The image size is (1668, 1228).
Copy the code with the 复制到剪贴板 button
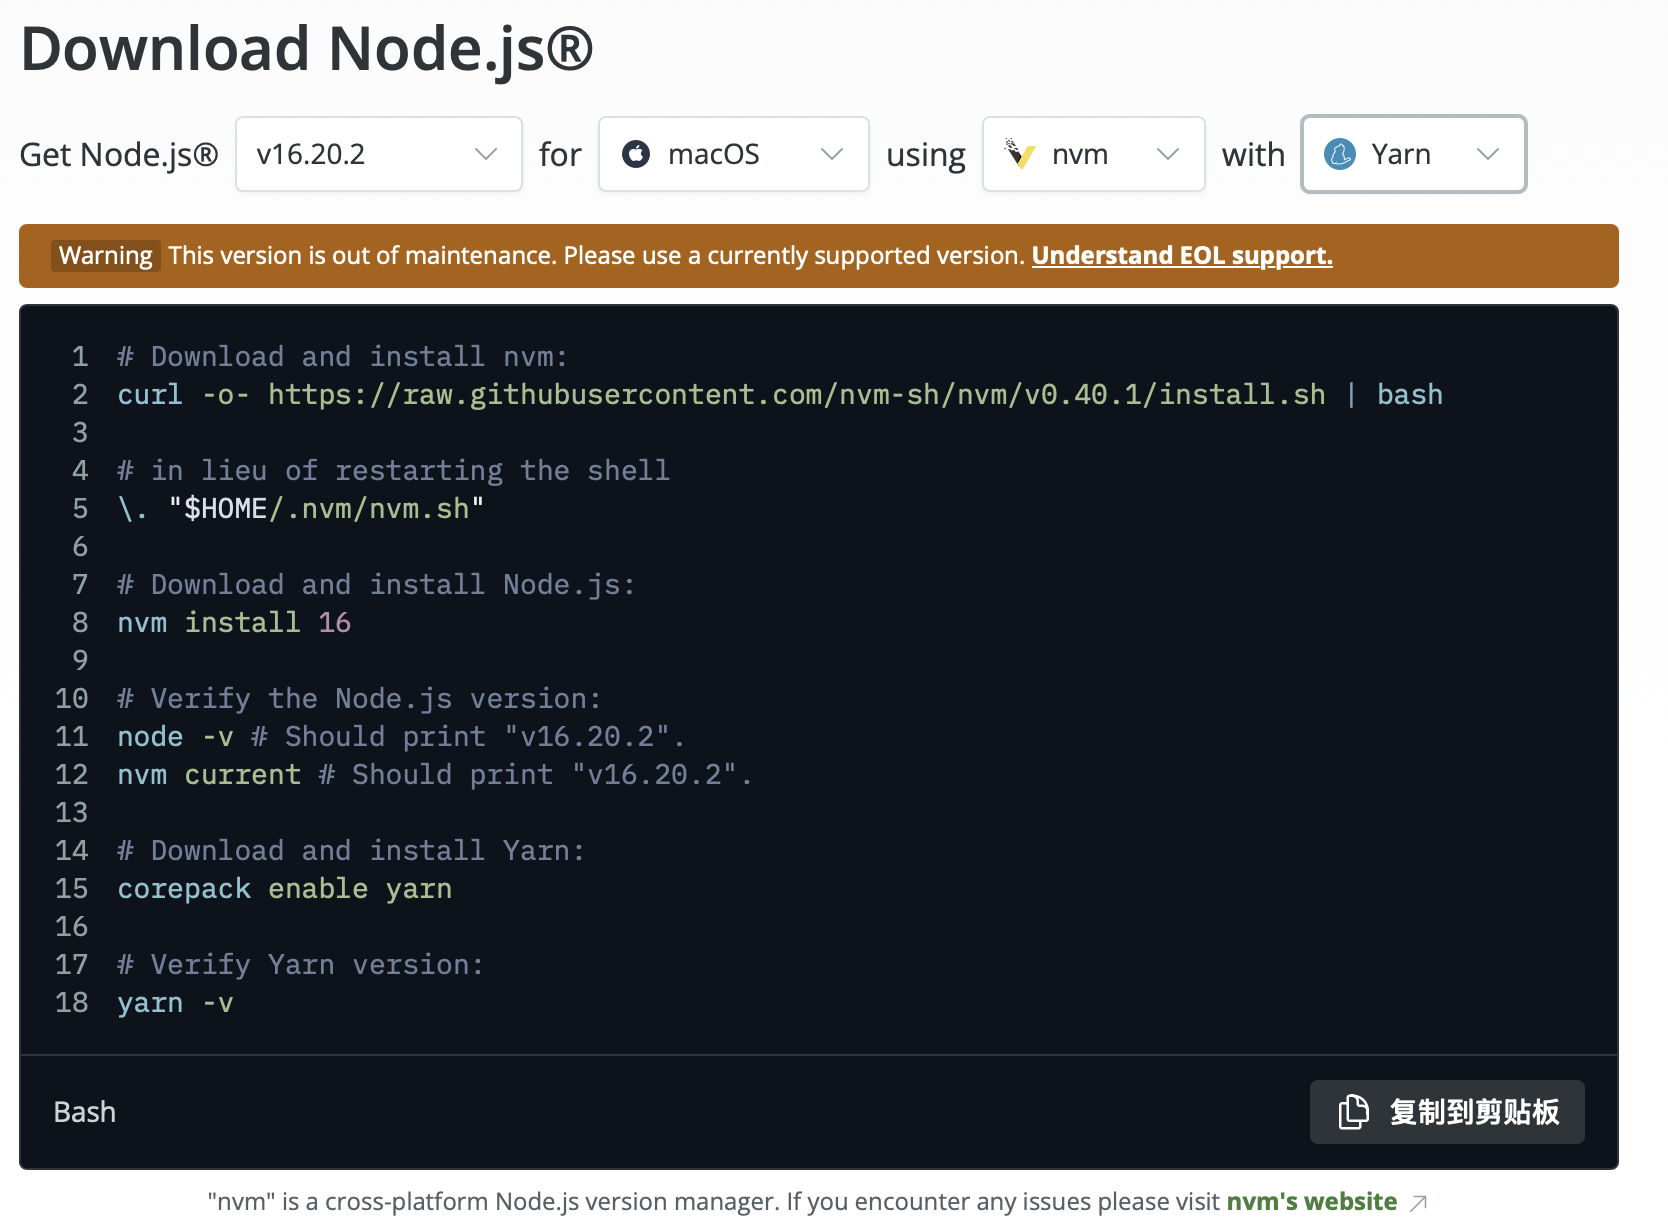tap(1447, 1112)
